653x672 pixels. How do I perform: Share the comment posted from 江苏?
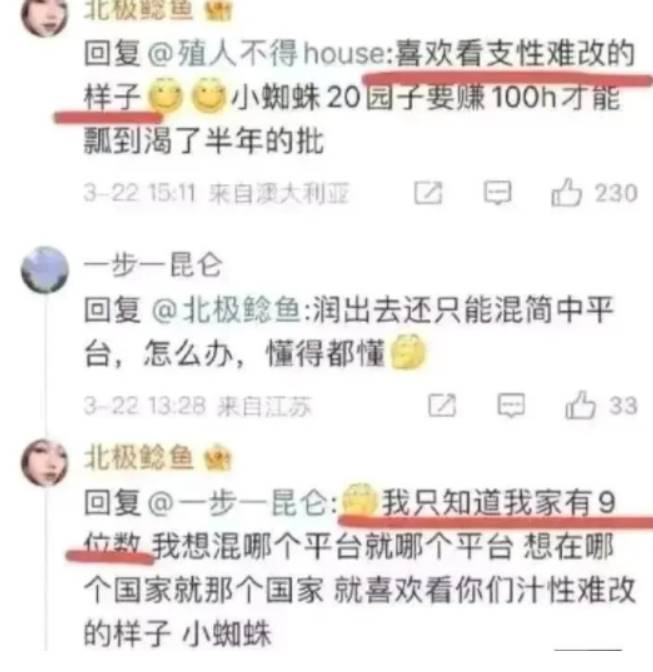[442, 405]
